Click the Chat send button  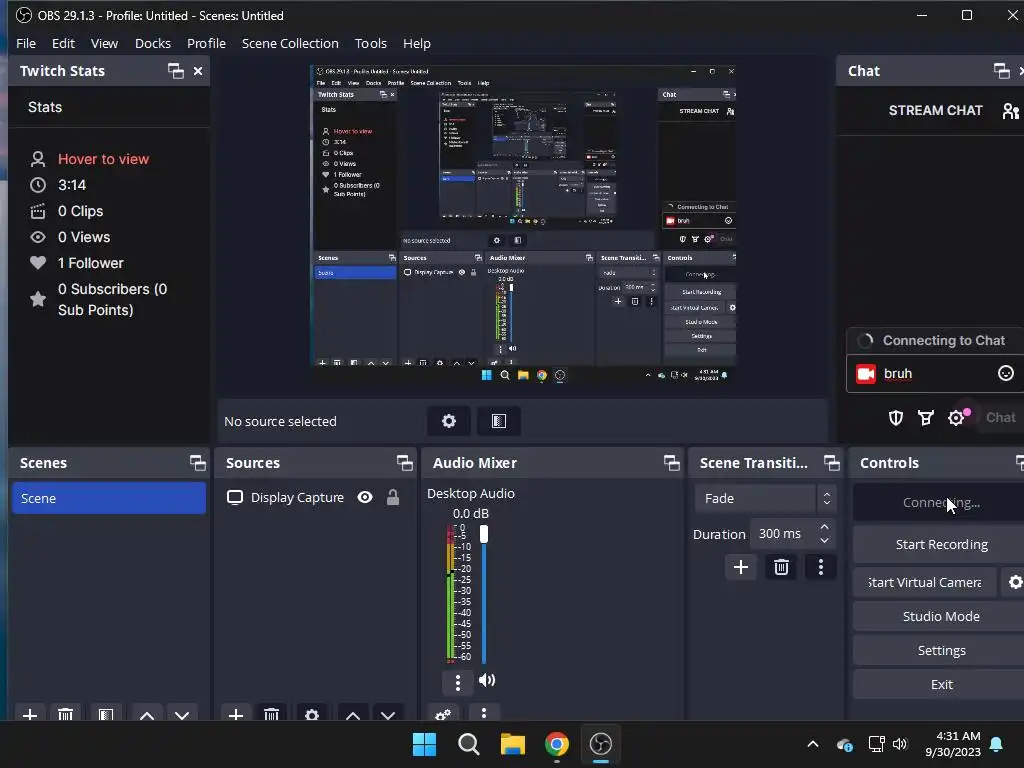click(x=1000, y=418)
